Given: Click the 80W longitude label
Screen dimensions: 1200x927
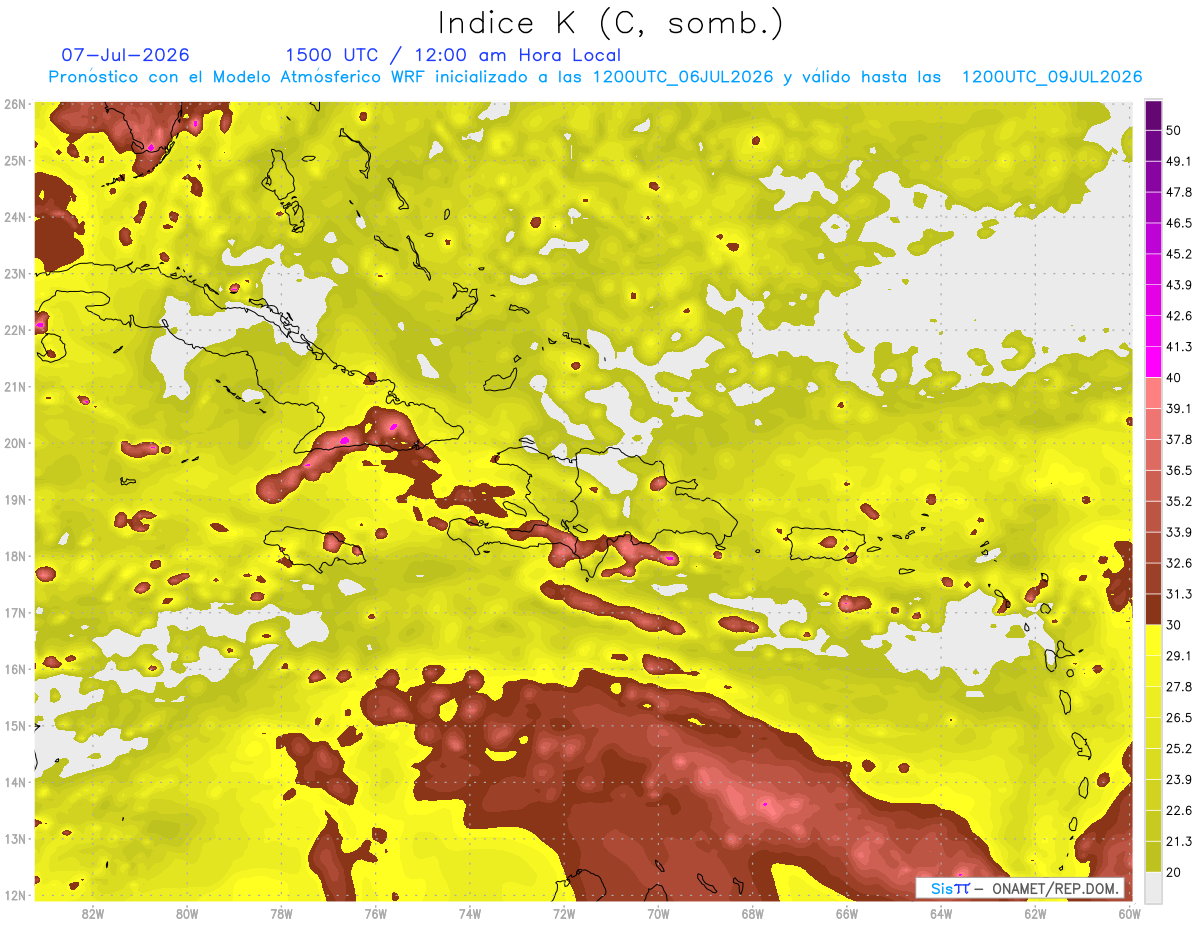Looking at the screenshot, I should 187,913.
